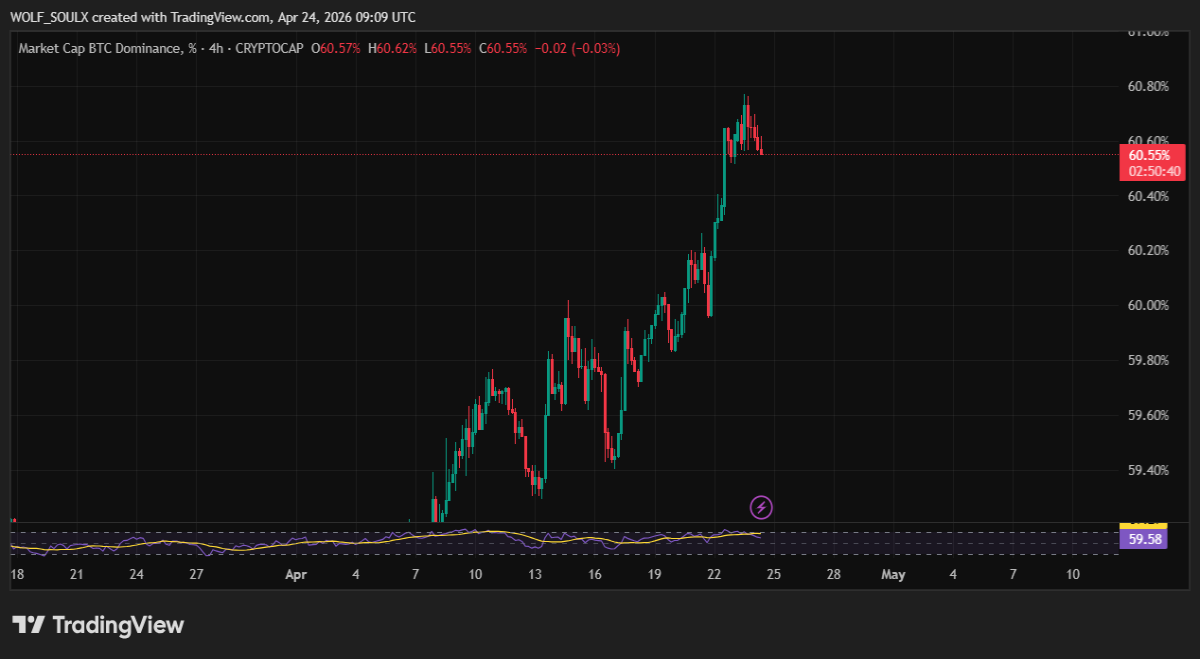Image resolution: width=1200 pixels, height=659 pixels.
Task: Click the 19 date label on time axis
Action: point(654,575)
